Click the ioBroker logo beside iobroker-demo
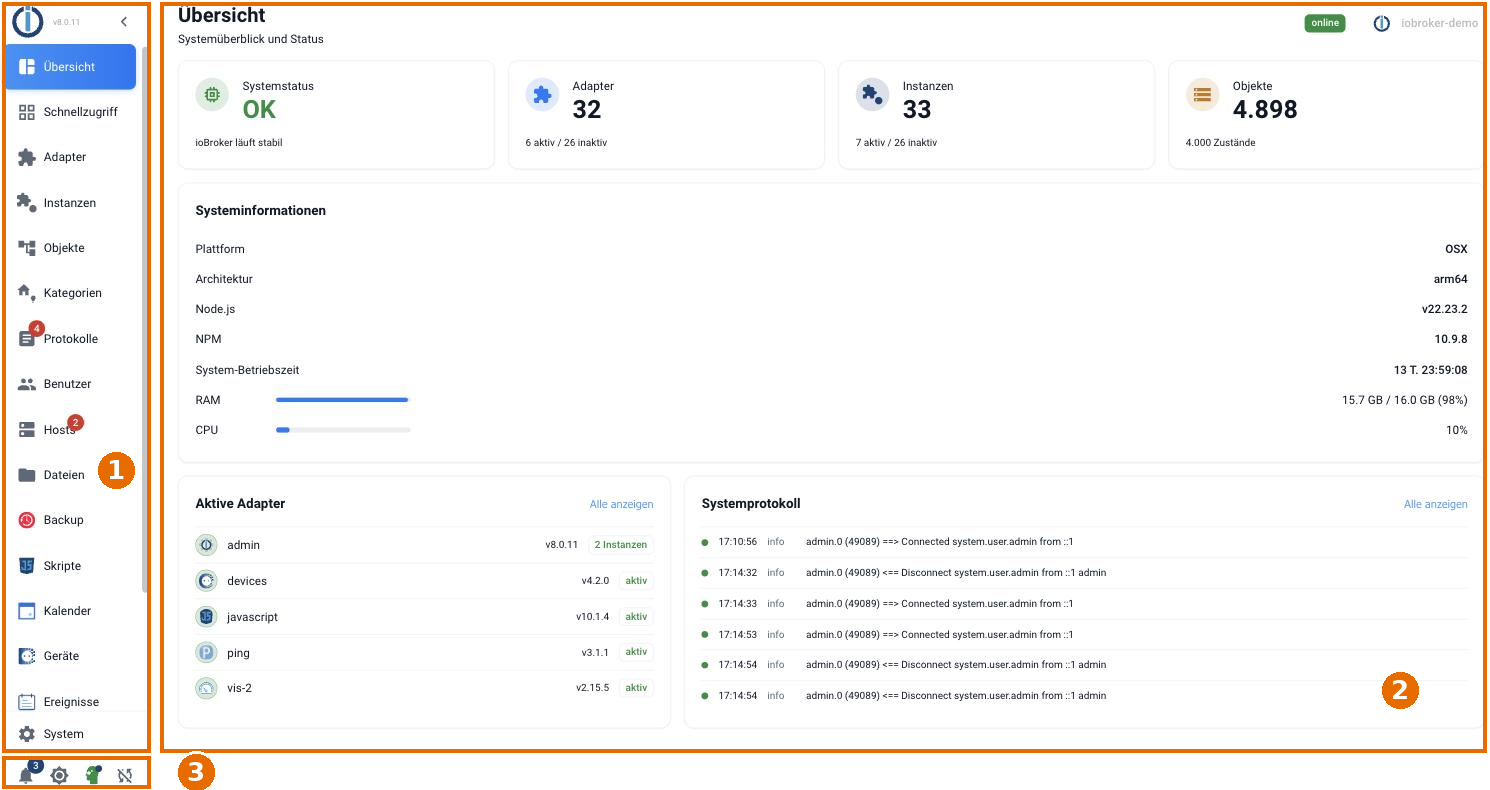The image size is (1490, 790). (1382, 23)
